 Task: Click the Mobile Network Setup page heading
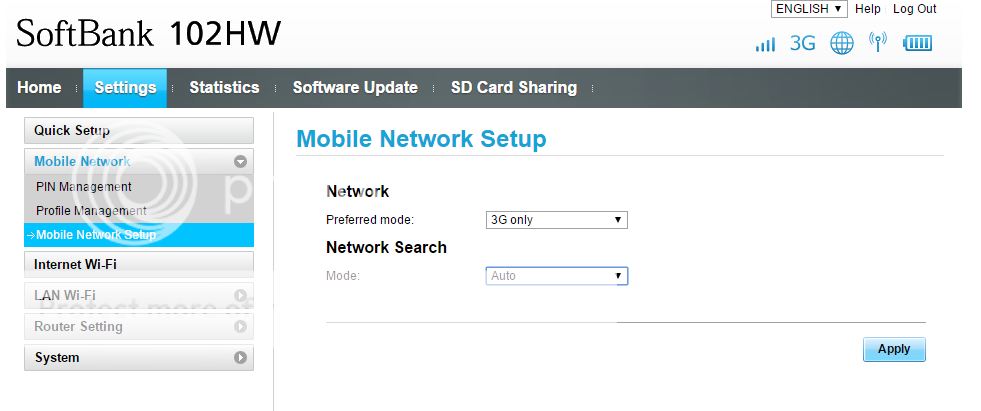(x=421, y=139)
